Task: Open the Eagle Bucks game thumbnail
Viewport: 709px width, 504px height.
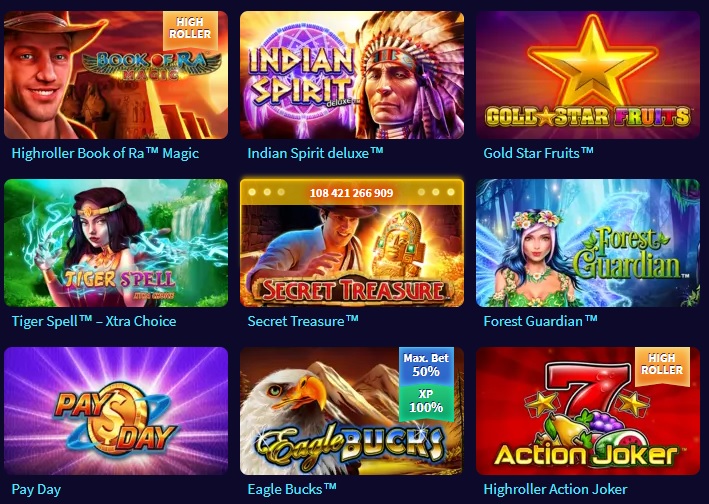Action: (x=352, y=411)
